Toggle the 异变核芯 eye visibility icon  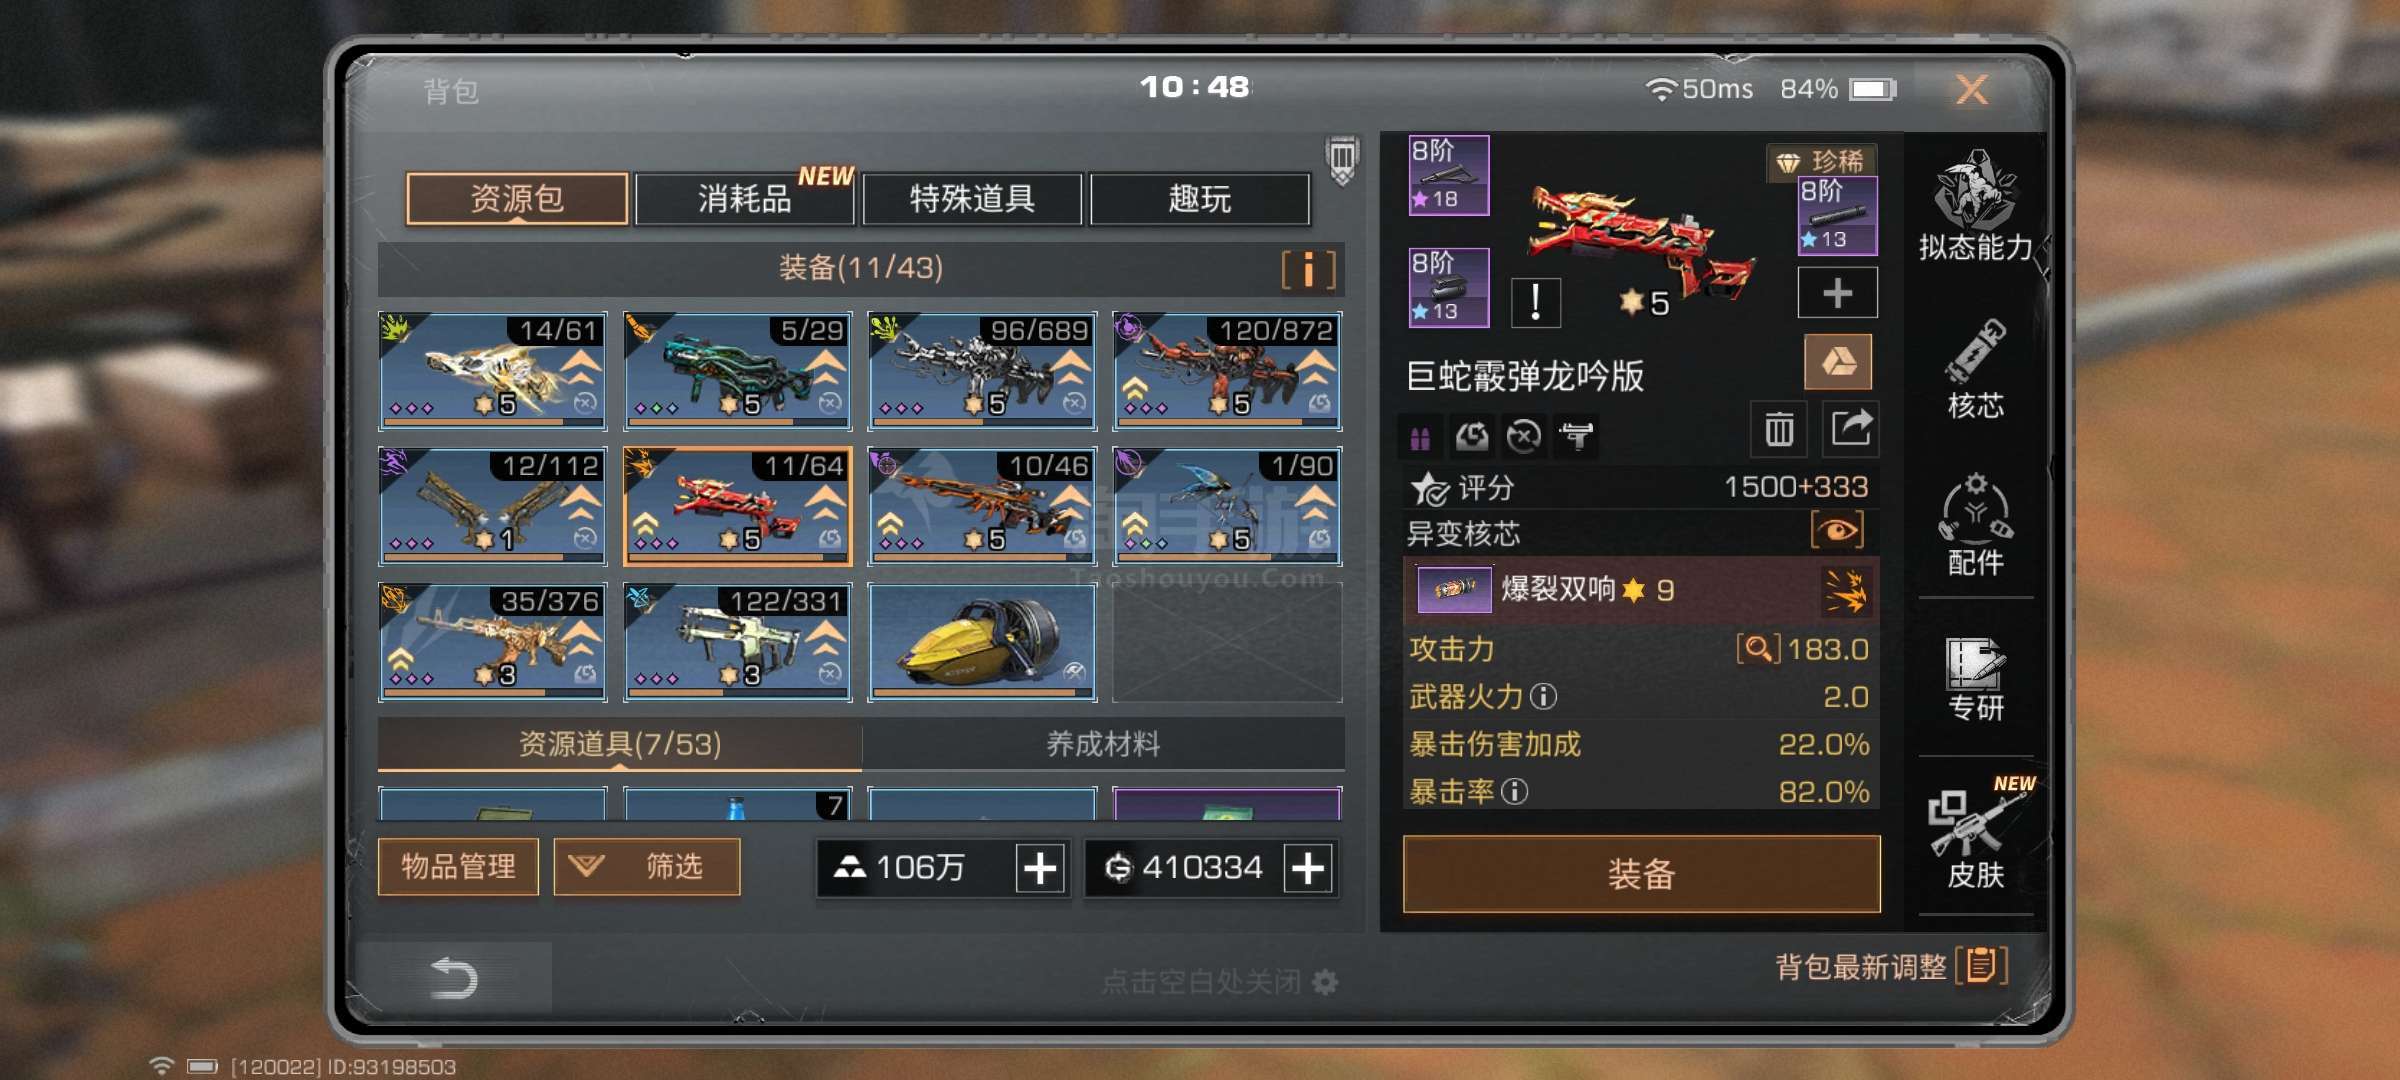[x=1838, y=530]
